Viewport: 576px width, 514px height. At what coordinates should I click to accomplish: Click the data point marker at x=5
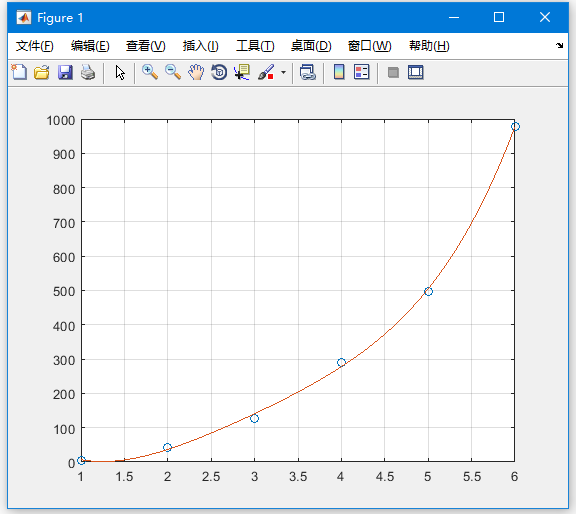click(x=428, y=292)
